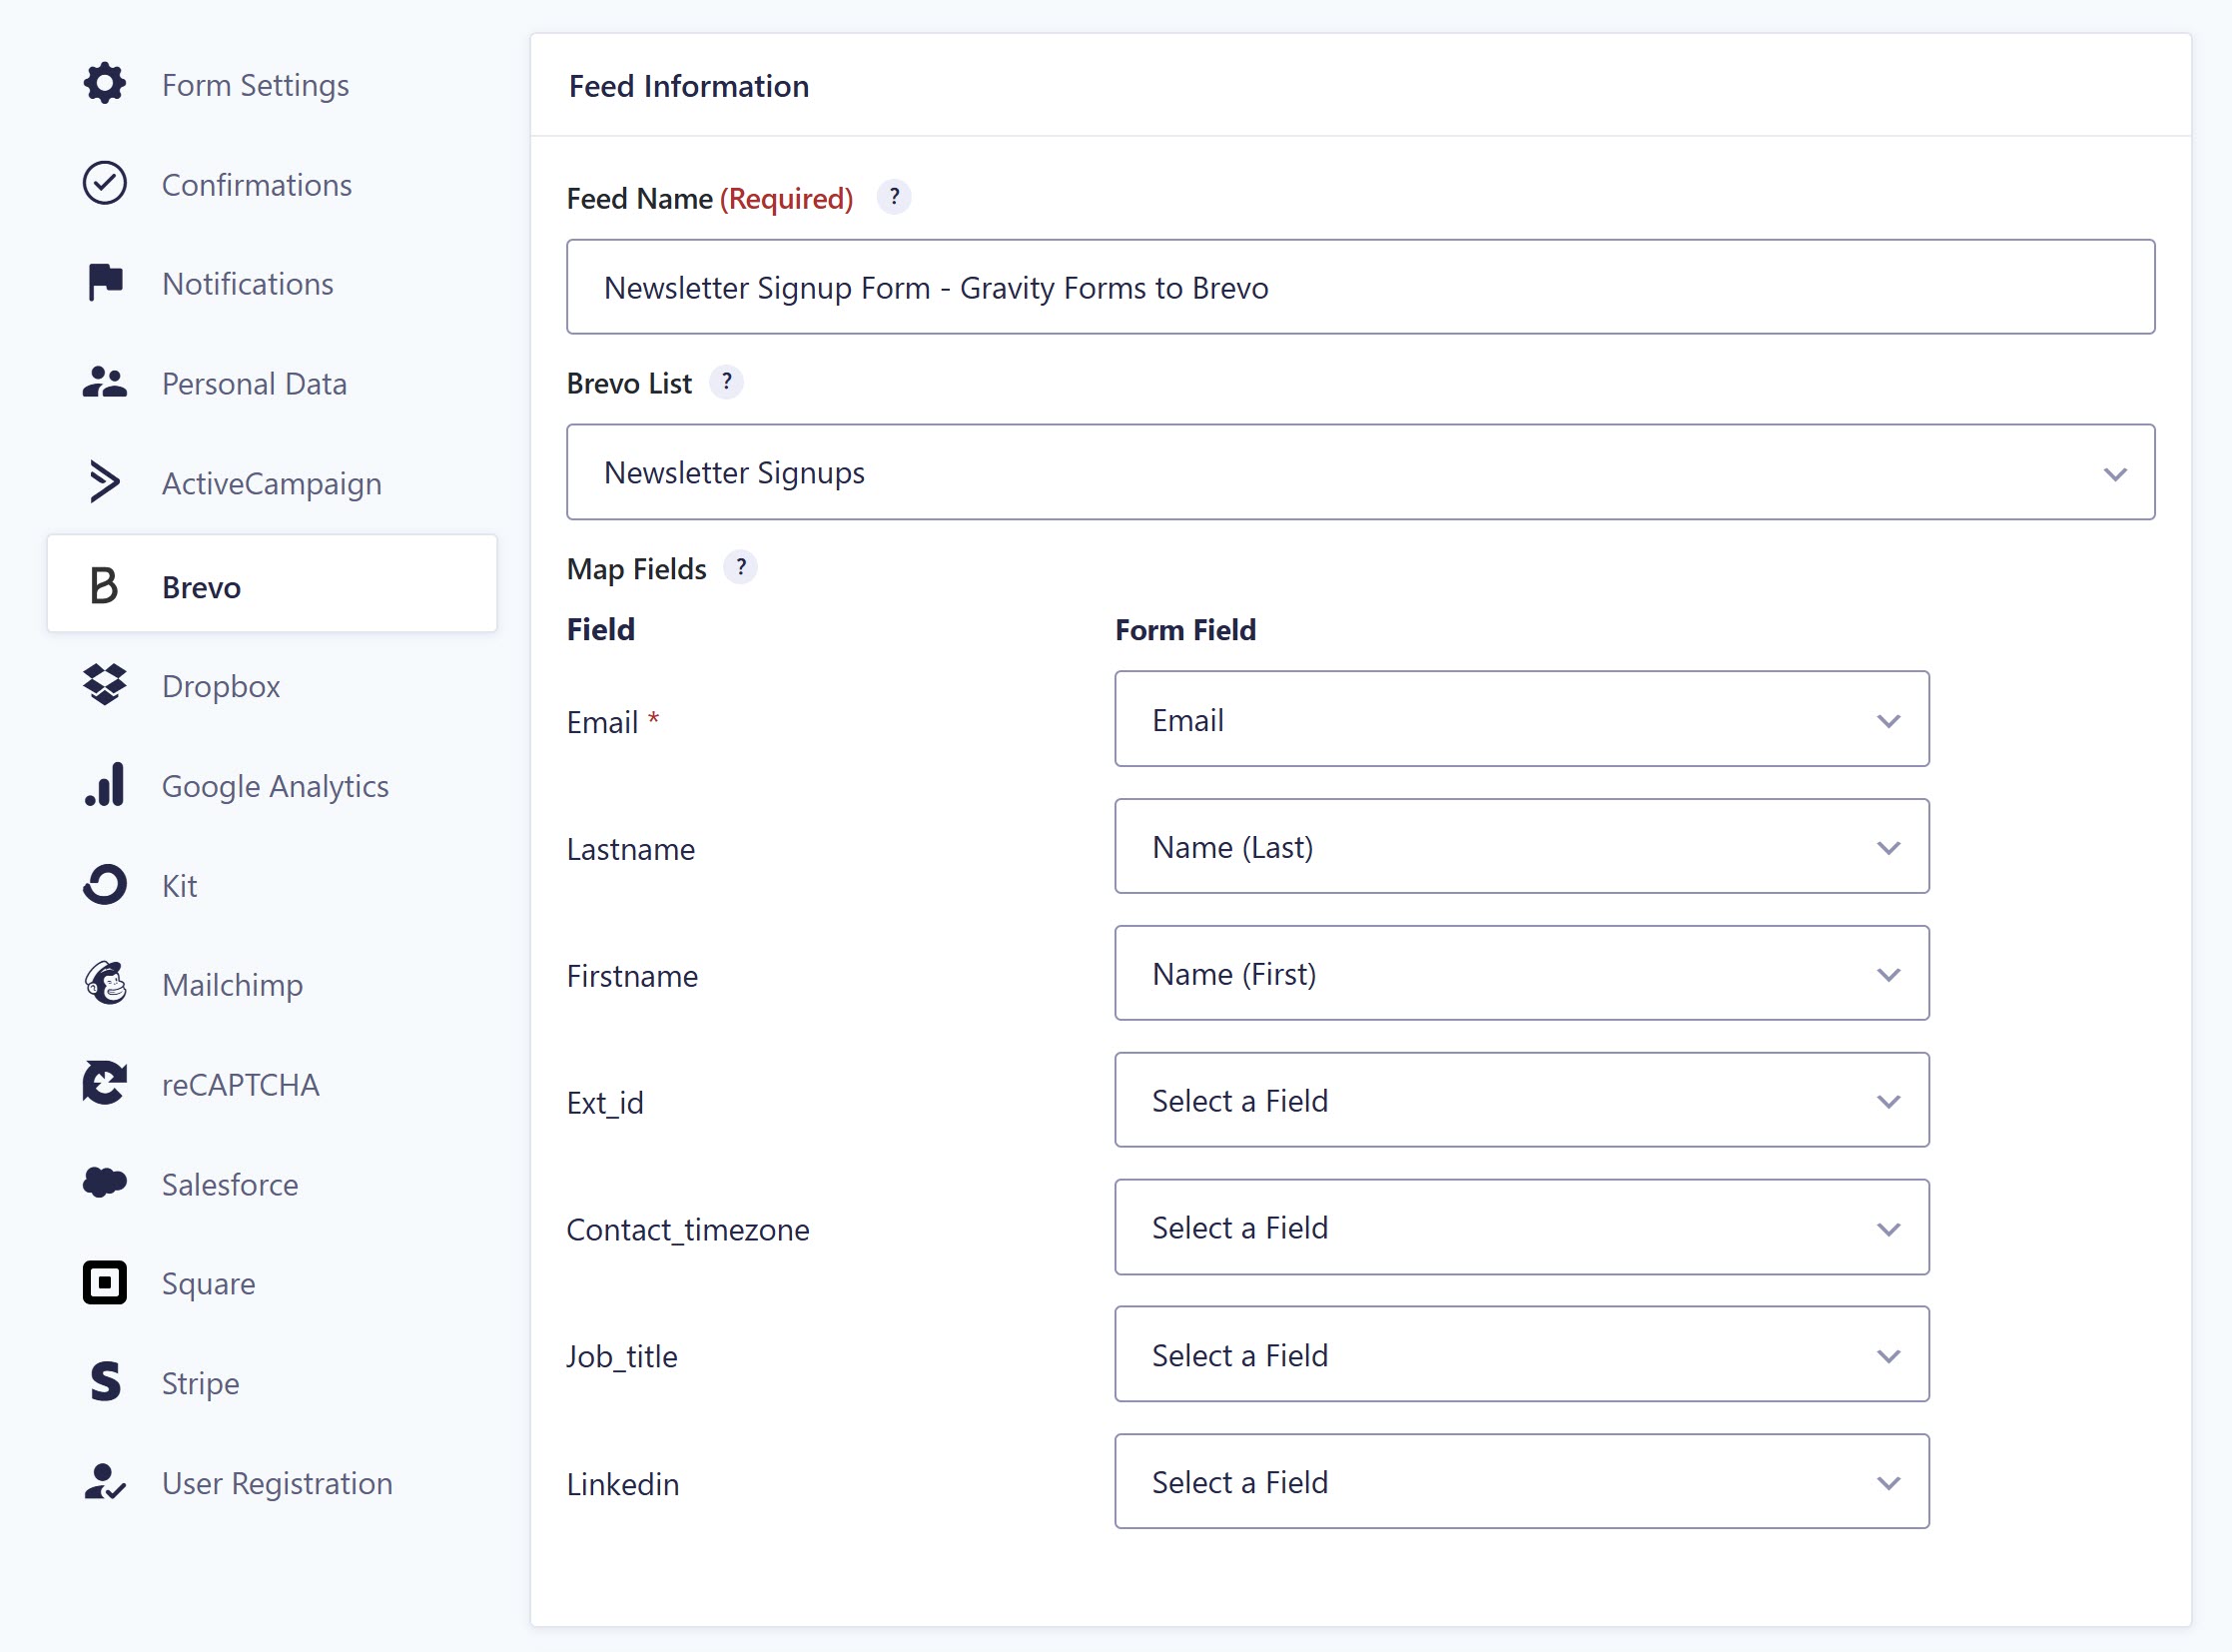The image size is (2232, 1652).
Task: Click the Dropbox logo icon
Action: click(x=104, y=685)
